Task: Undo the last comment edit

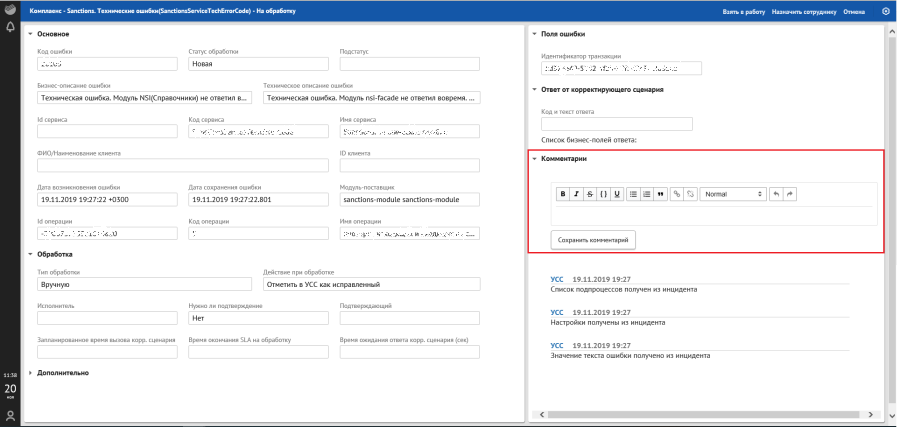Action: 777,194
